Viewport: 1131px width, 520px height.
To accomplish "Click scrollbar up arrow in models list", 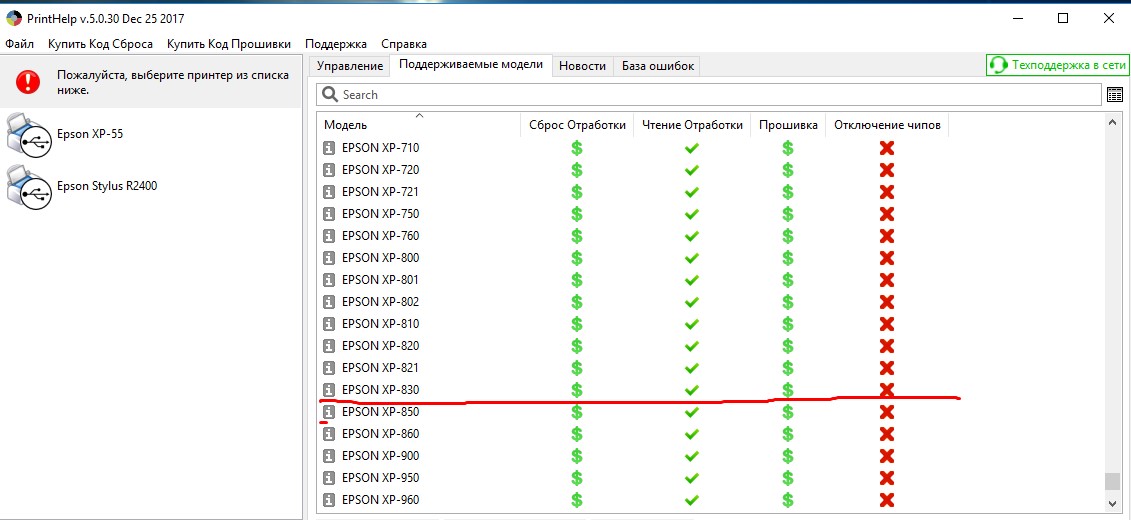I will pyautogui.click(x=1113, y=123).
